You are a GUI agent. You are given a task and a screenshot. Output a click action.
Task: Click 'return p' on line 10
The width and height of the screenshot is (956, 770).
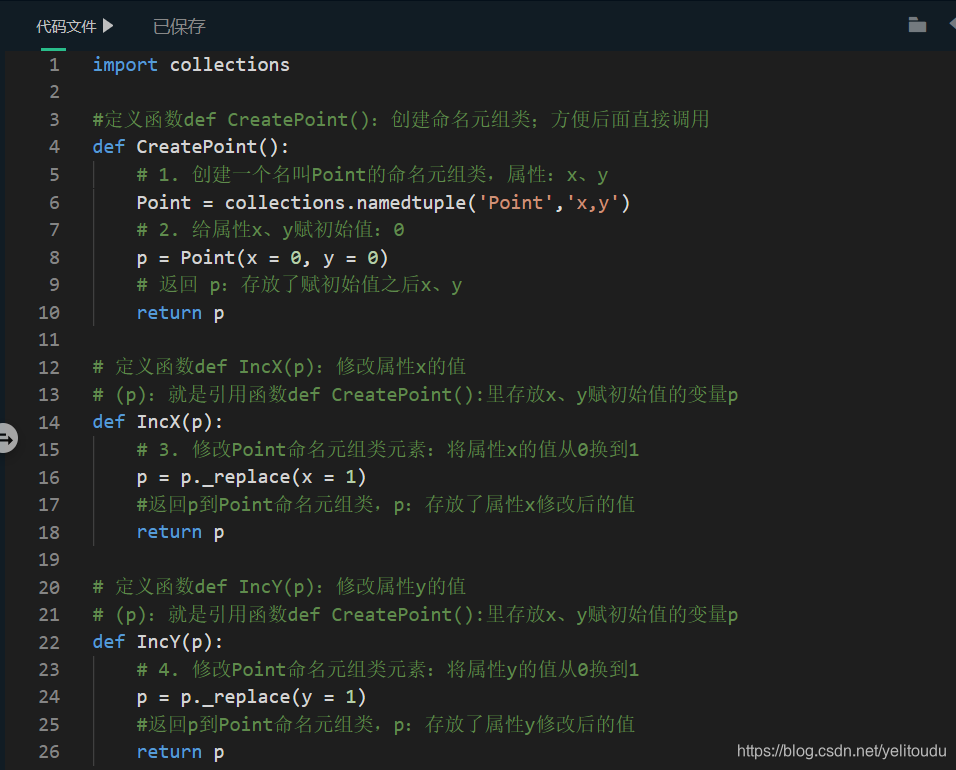tap(180, 313)
